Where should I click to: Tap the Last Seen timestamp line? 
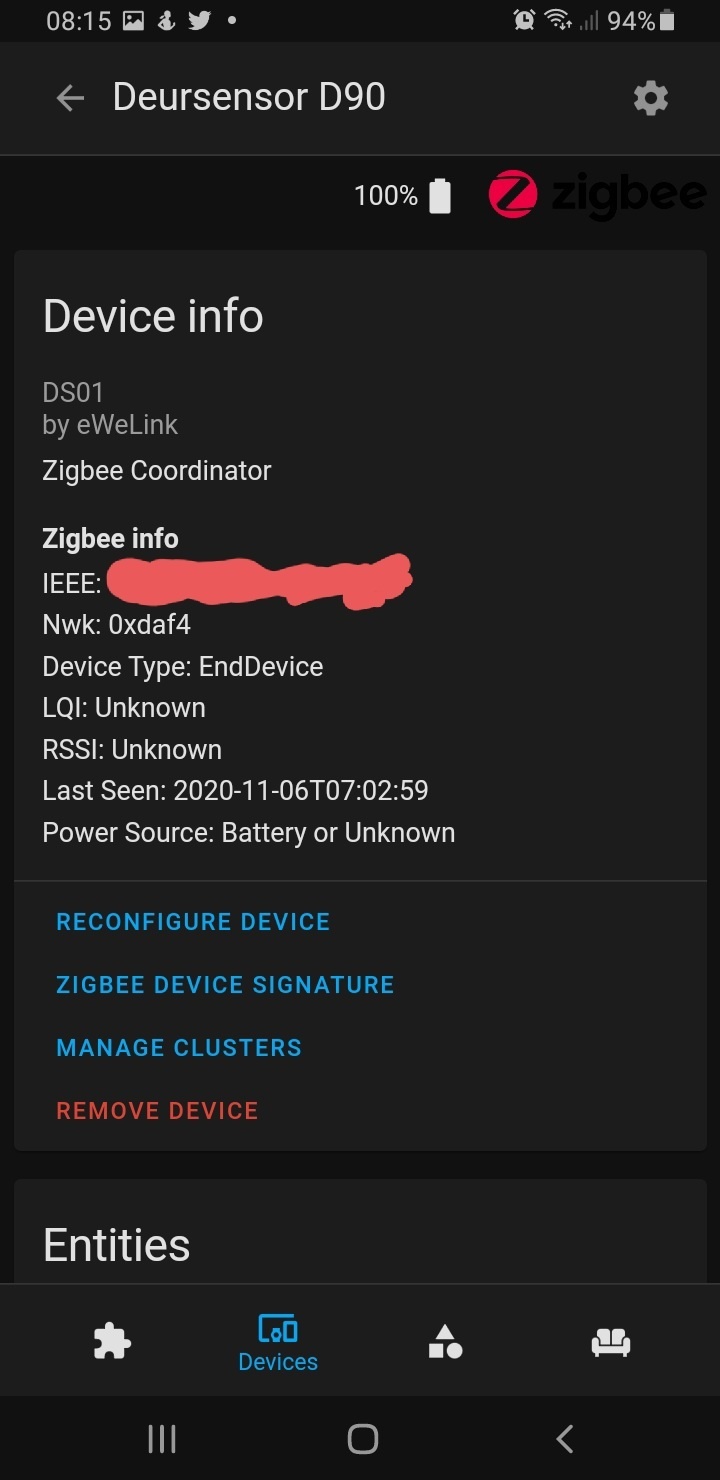[x=235, y=791]
